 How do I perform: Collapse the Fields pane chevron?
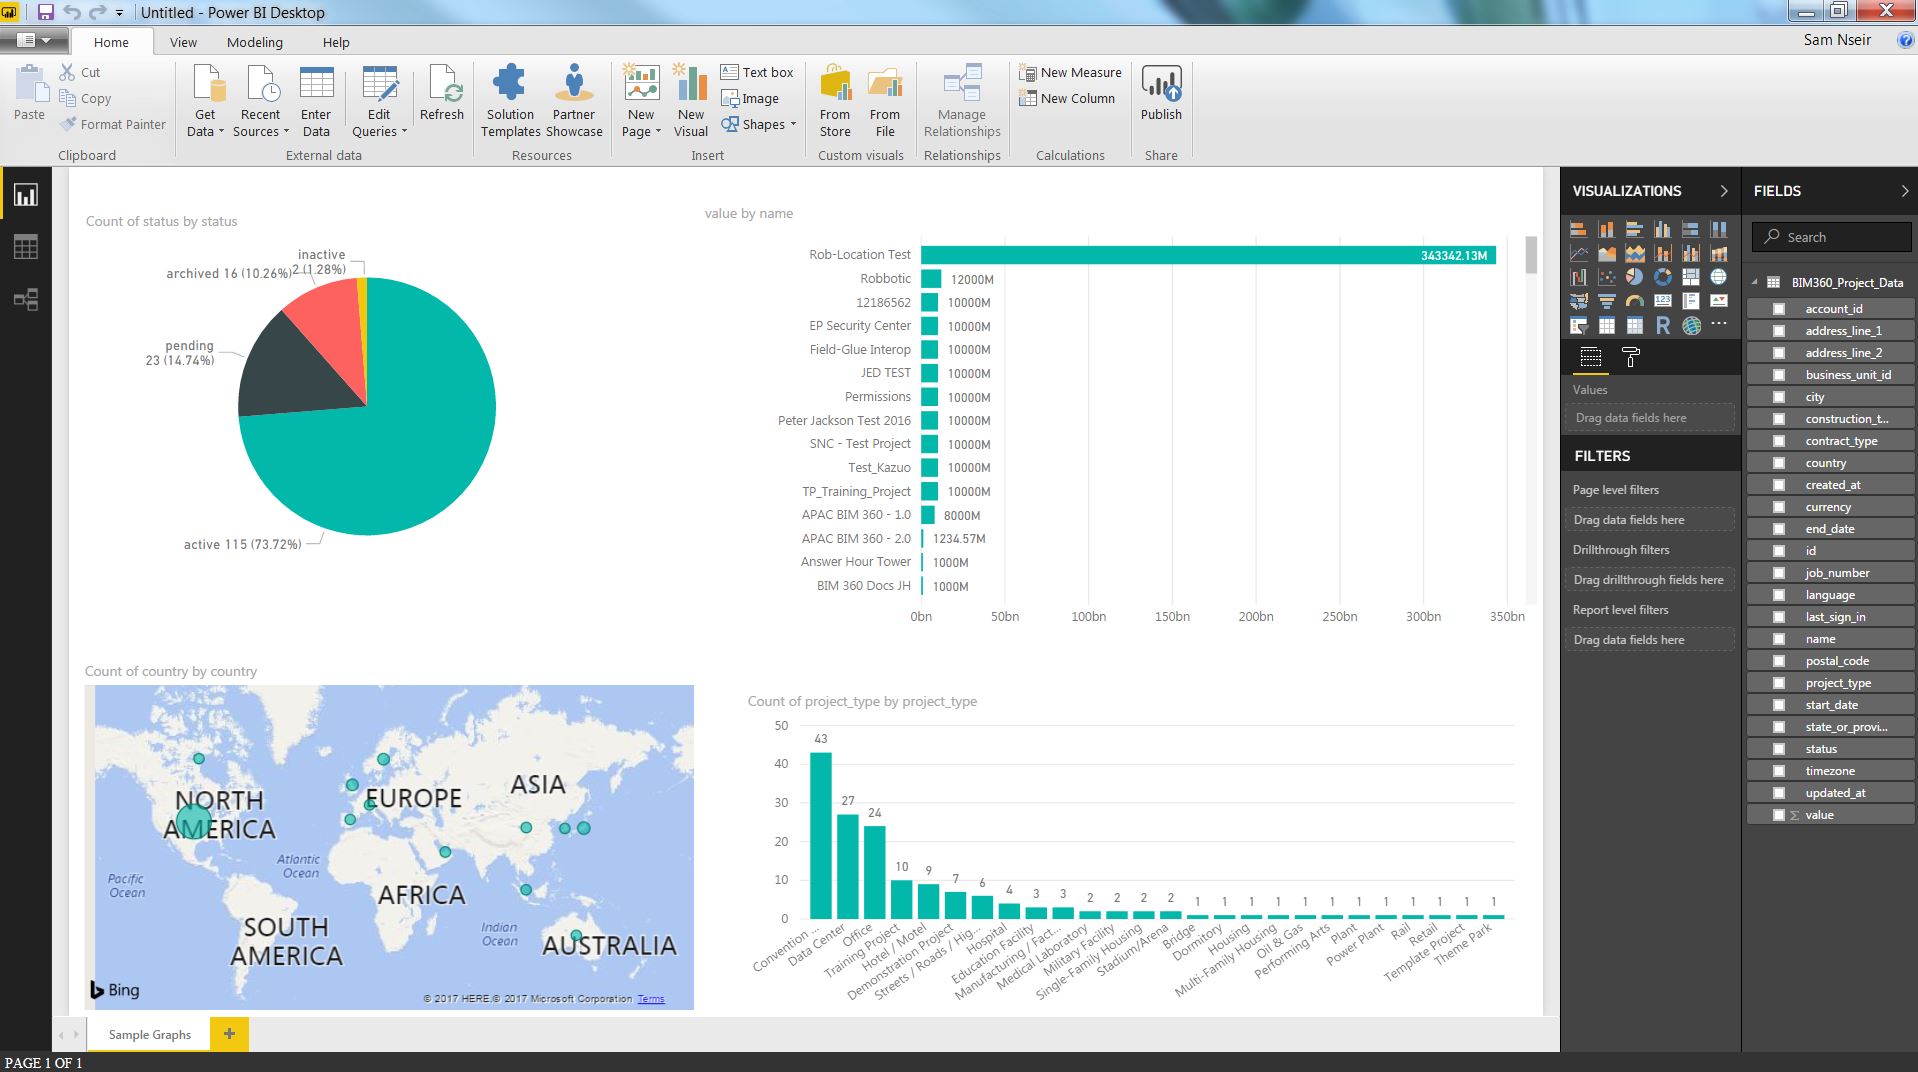1904,191
